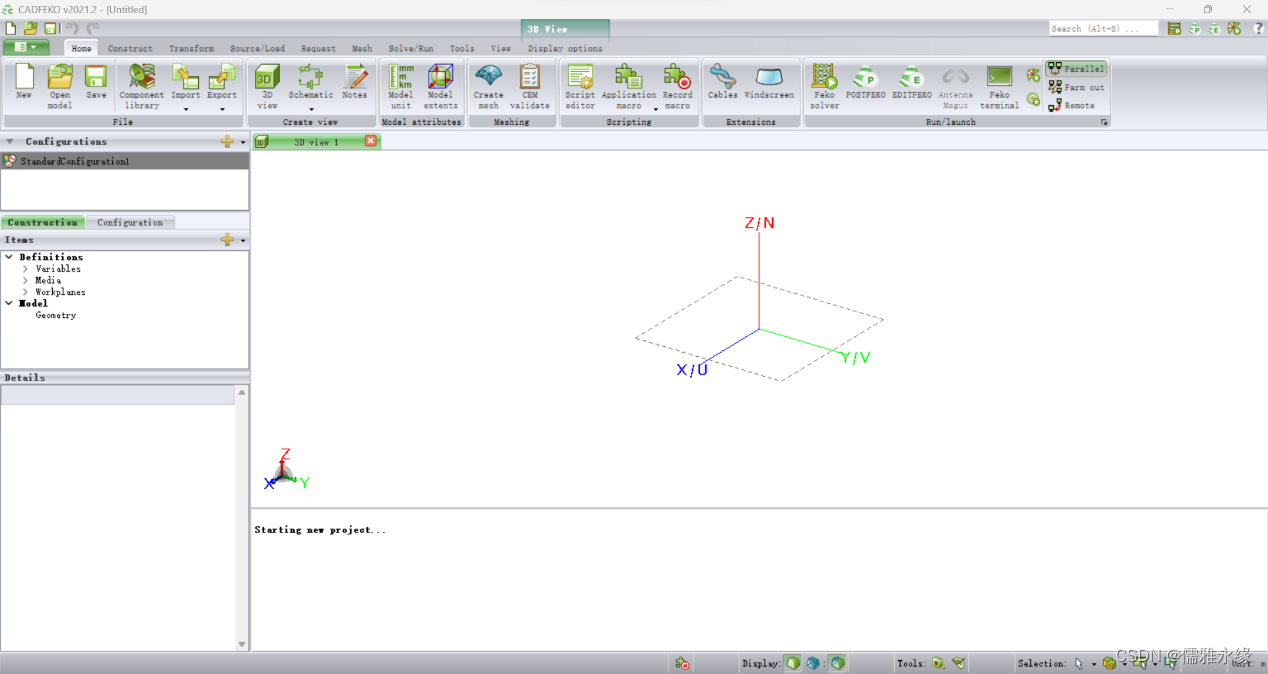Viewport: 1268px width, 674px height.
Task: Open Model extents settings
Action: point(440,87)
